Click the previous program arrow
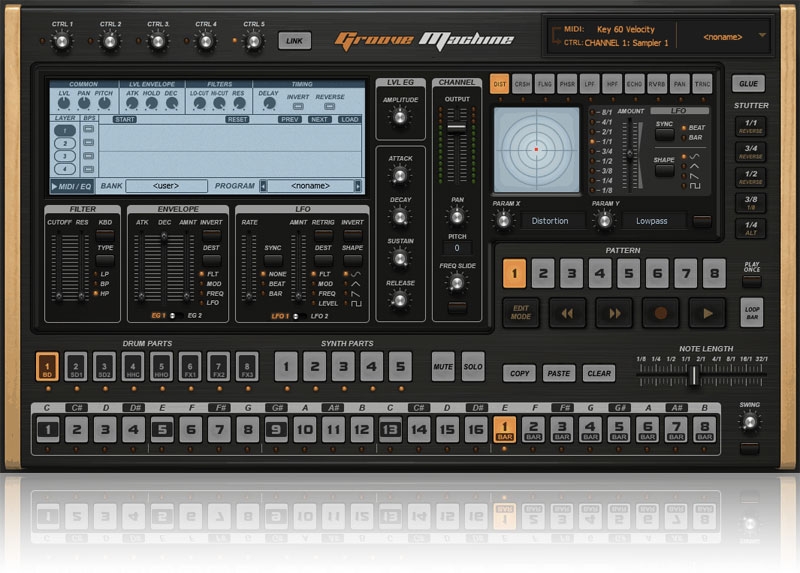 tap(263, 186)
